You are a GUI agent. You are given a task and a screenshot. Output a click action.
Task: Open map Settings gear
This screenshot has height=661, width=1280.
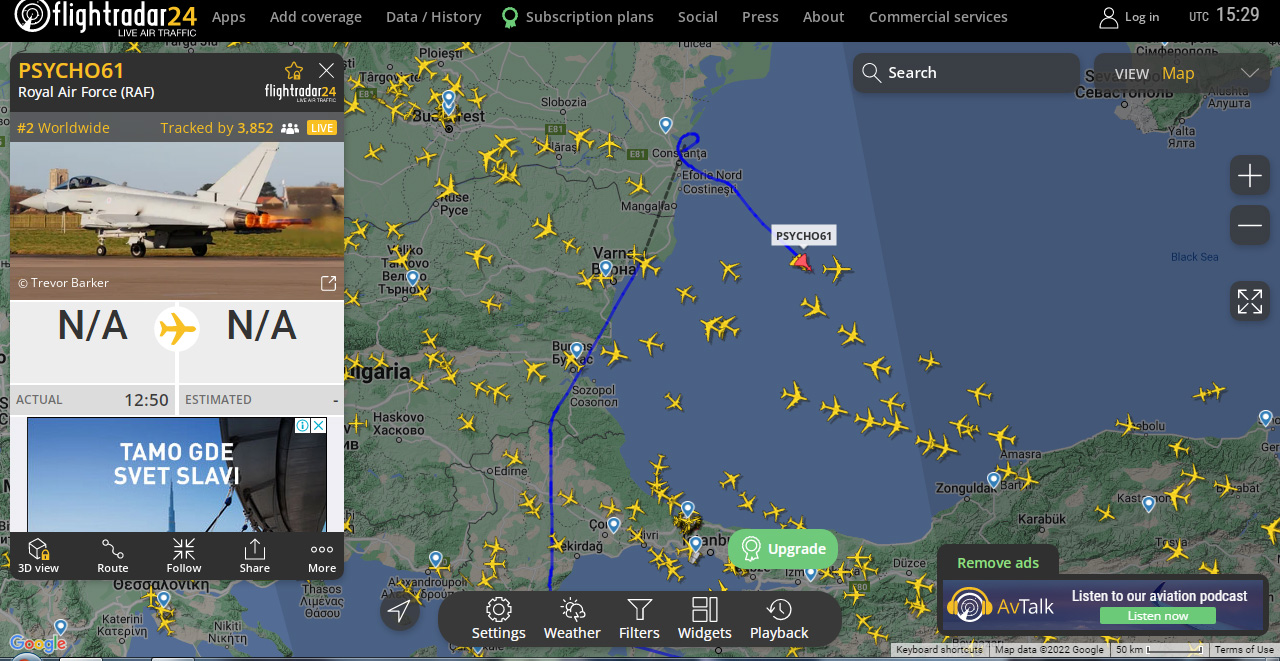click(x=498, y=619)
